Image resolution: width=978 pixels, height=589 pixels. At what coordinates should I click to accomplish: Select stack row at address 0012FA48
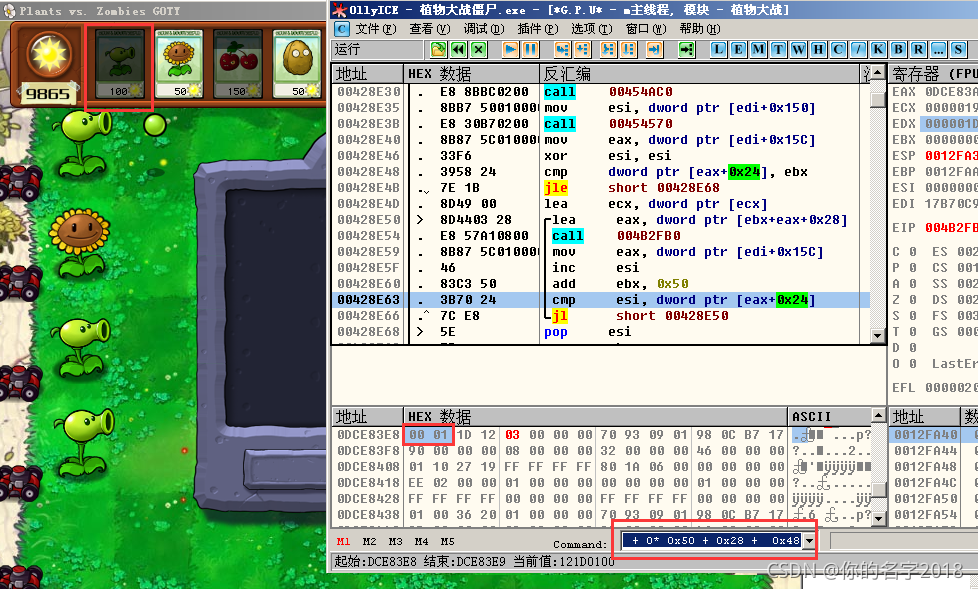(933, 467)
